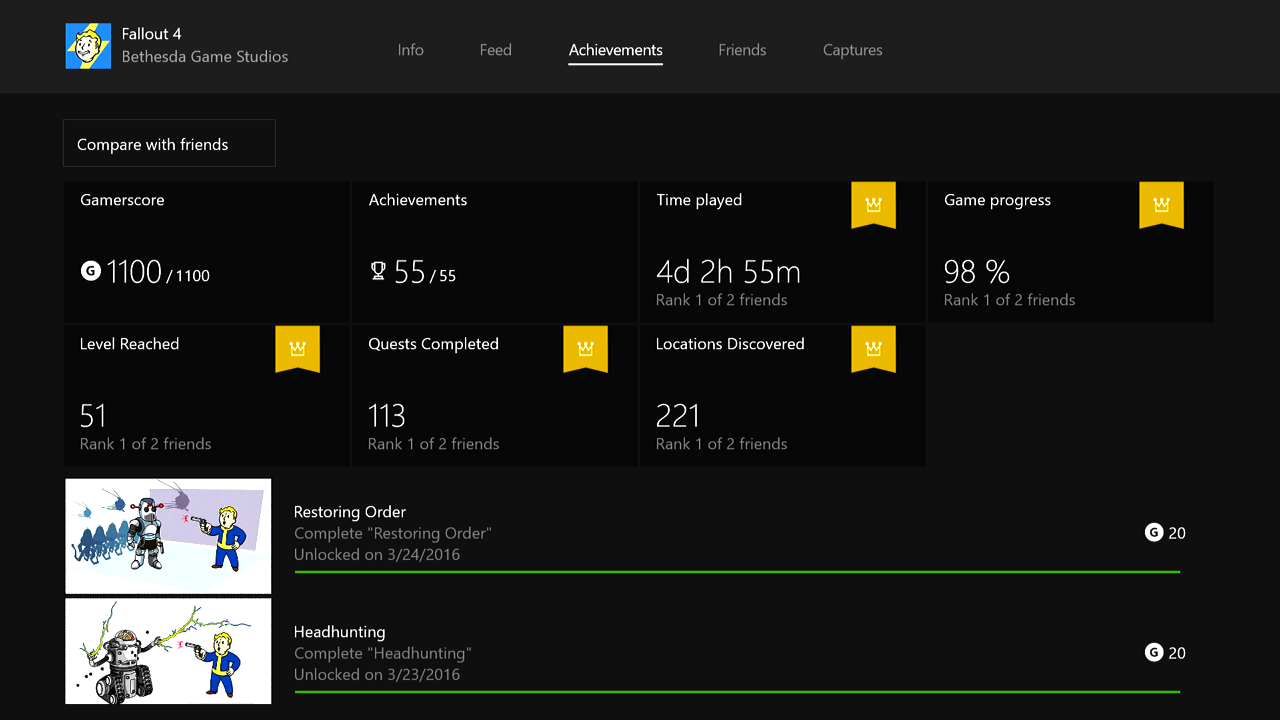Open the Level Reached stat tile

coord(207,396)
